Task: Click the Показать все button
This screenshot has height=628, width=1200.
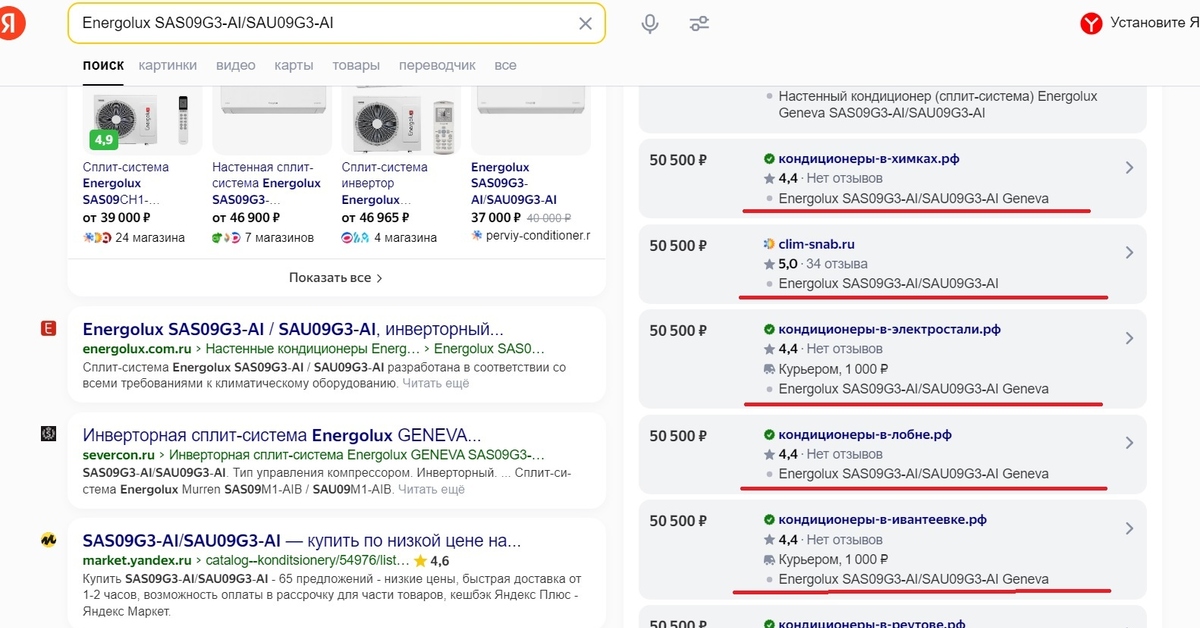Action: point(336,277)
